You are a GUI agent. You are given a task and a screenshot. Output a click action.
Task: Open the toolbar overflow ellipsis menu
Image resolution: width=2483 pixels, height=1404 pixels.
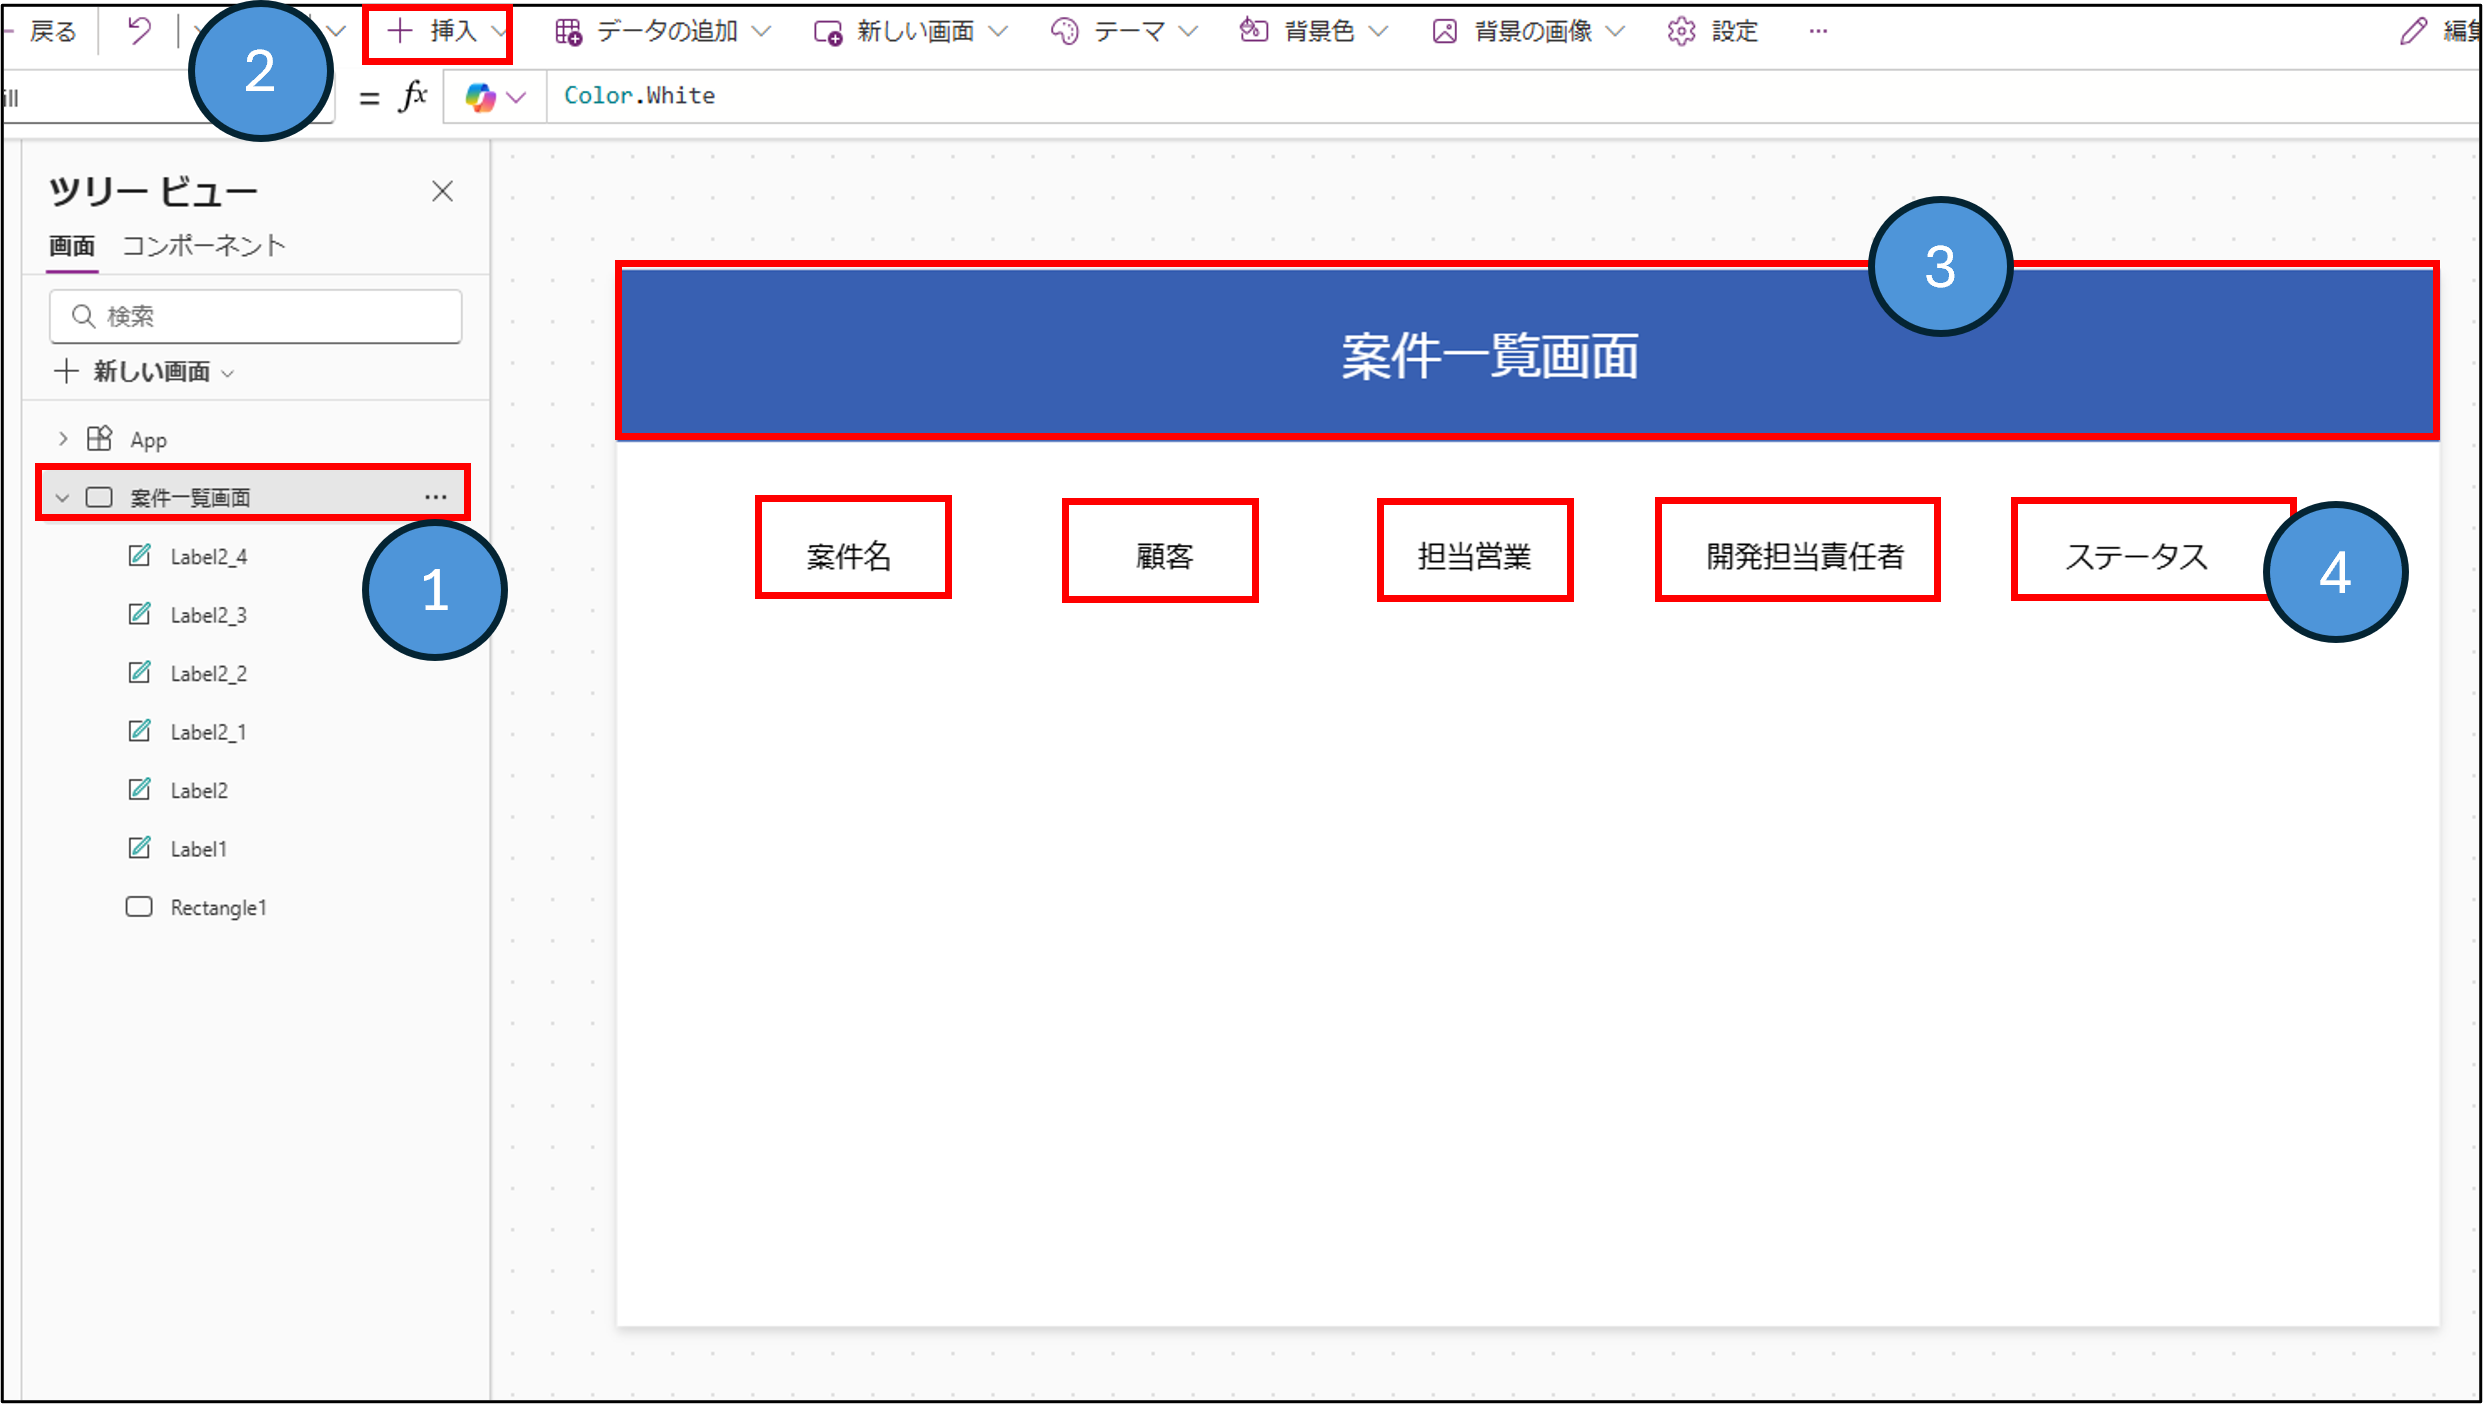pos(1818,32)
